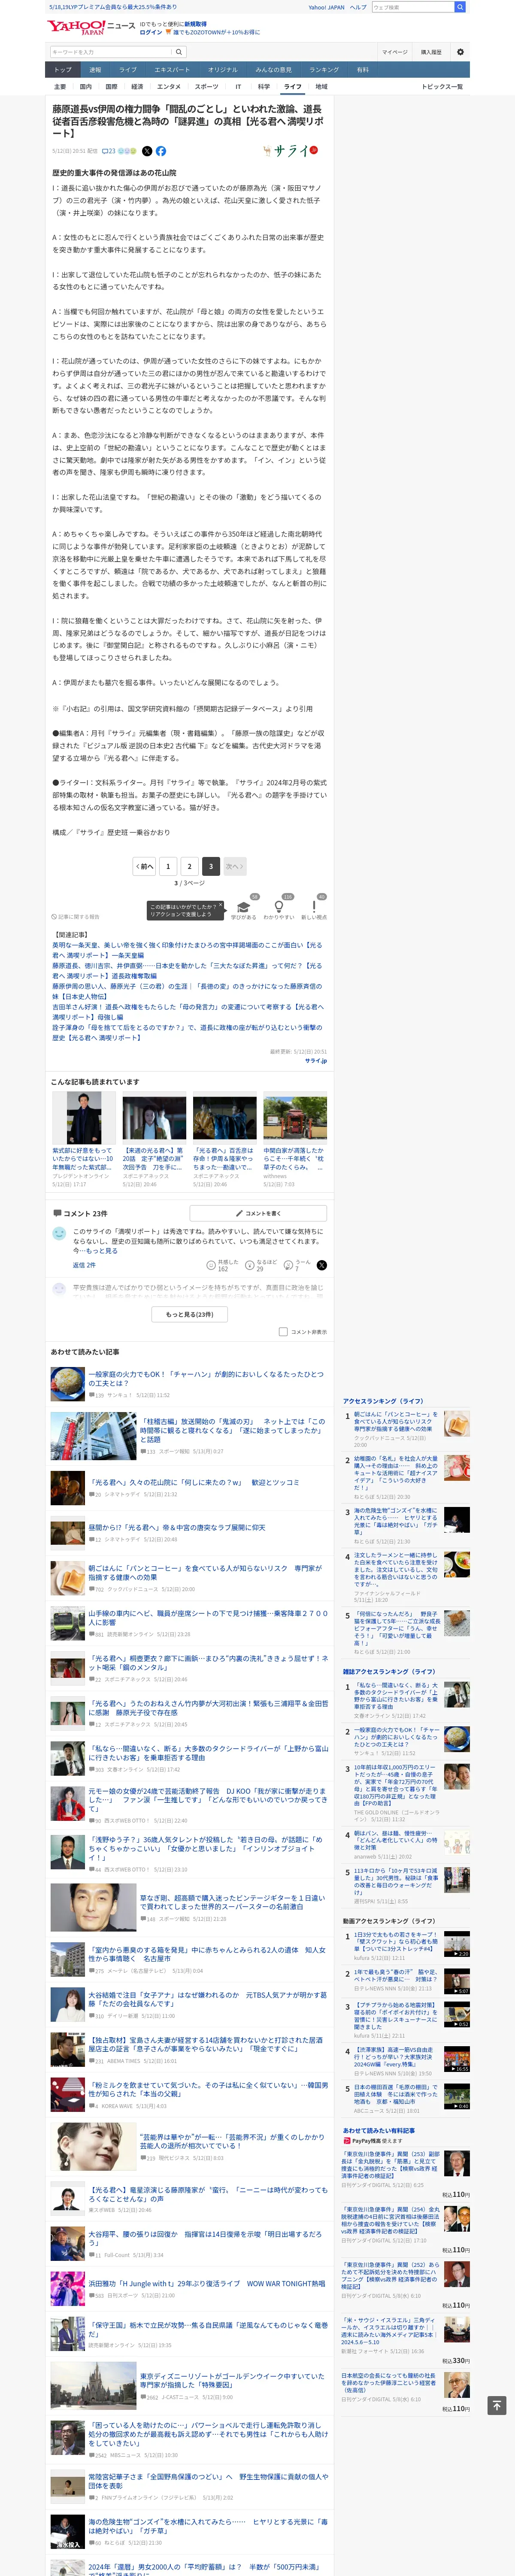
Task: Expand 返信 2件 replies
Action: 84,1265
